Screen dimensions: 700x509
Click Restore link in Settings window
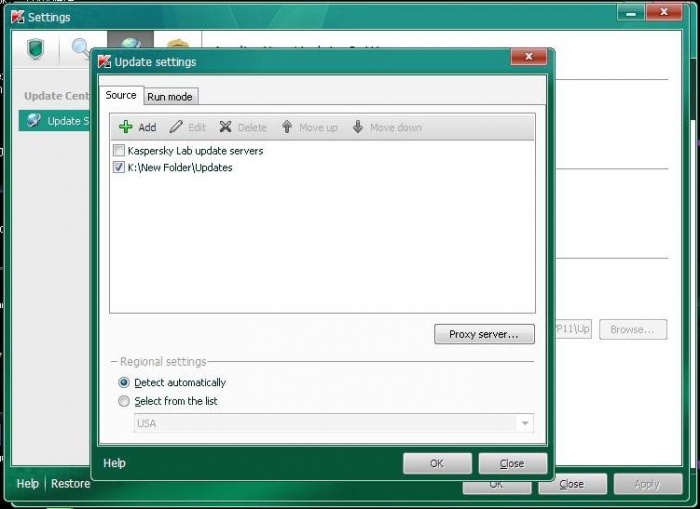click(71, 484)
